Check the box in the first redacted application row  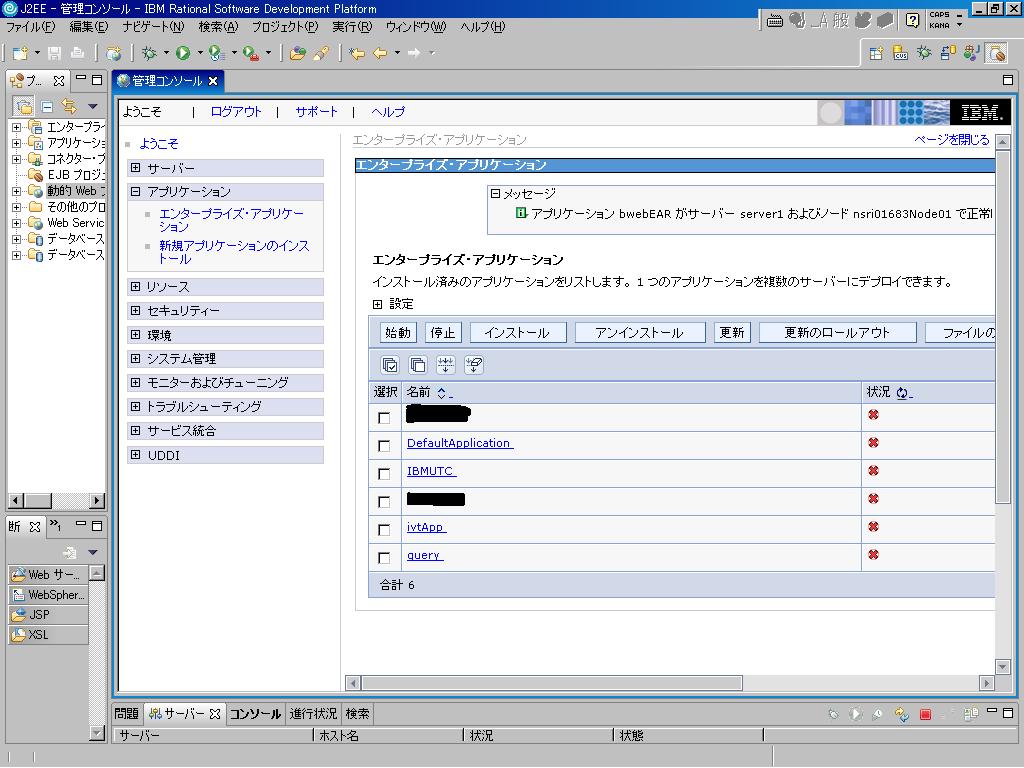pos(384,418)
